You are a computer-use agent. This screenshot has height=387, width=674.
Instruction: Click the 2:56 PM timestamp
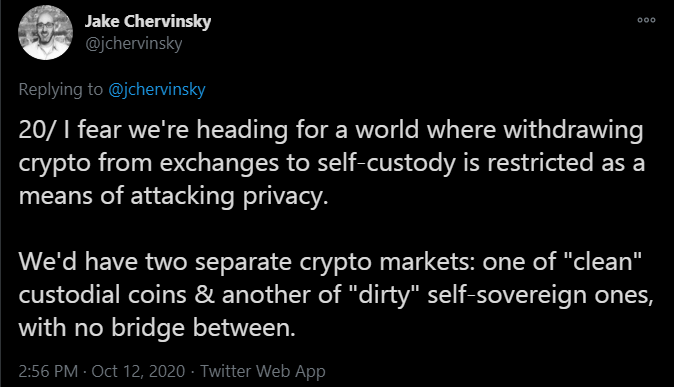click(x=48, y=371)
